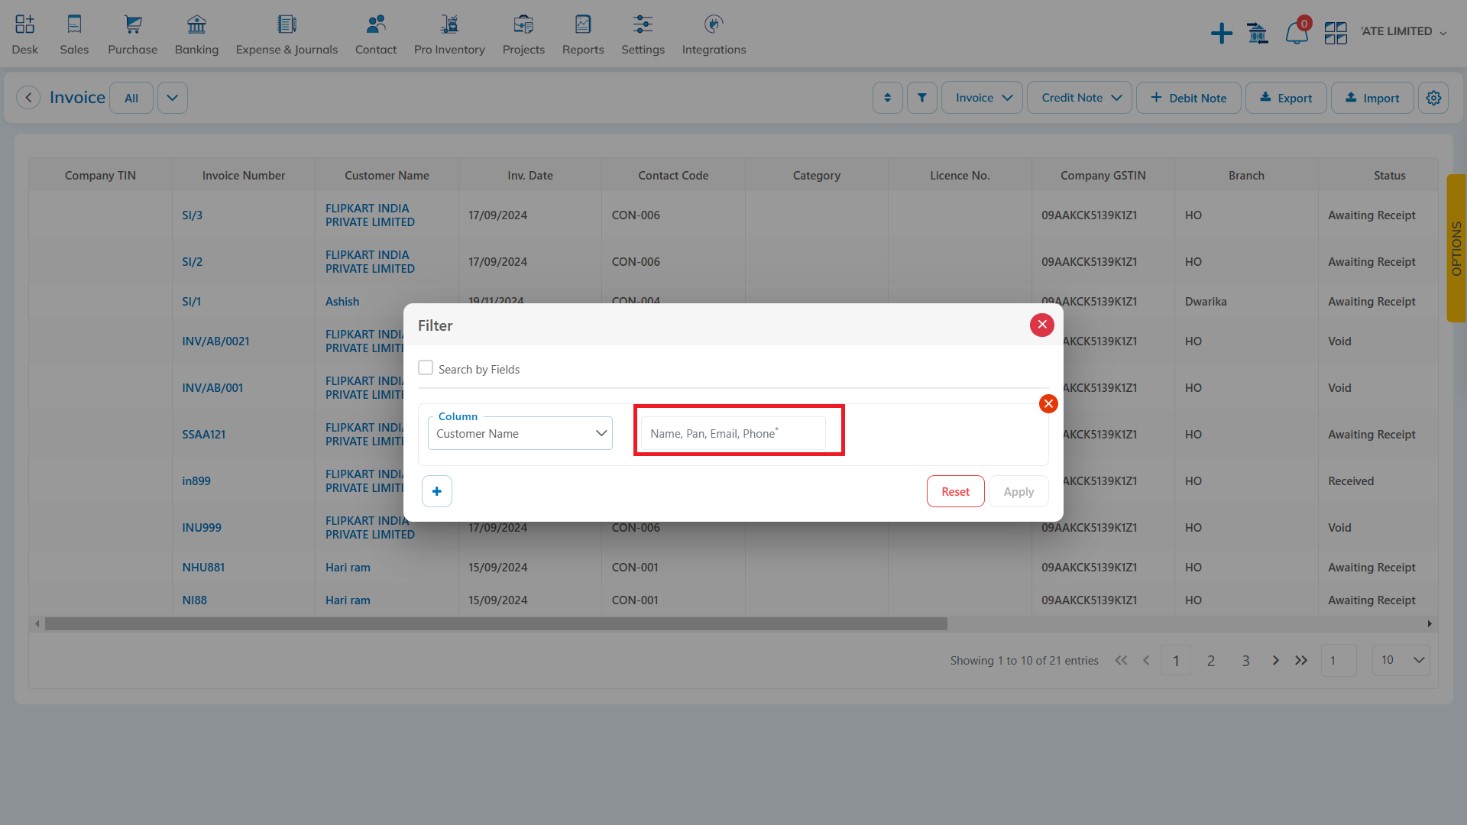The image size is (1467, 825).
Task: Open invoice SSAA121 link
Action: (x=203, y=434)
